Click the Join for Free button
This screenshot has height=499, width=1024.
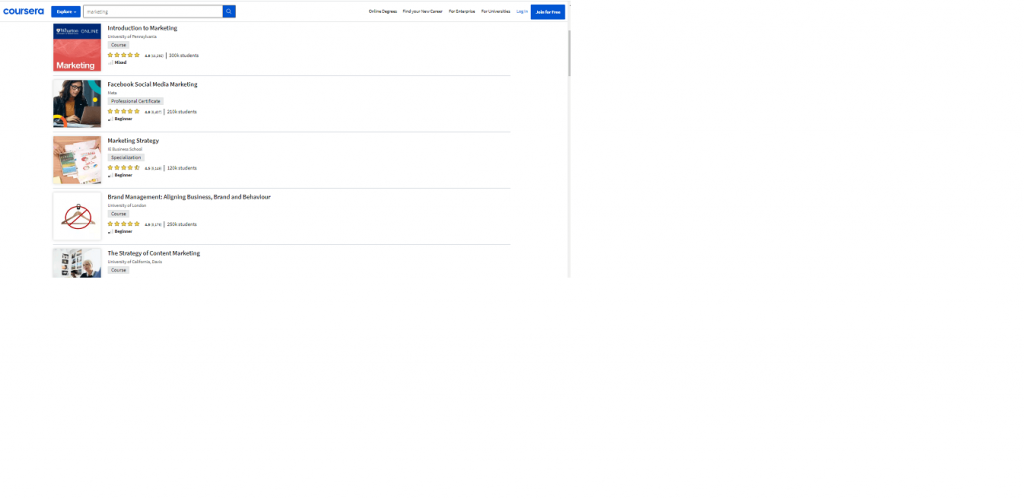[548, 12]
